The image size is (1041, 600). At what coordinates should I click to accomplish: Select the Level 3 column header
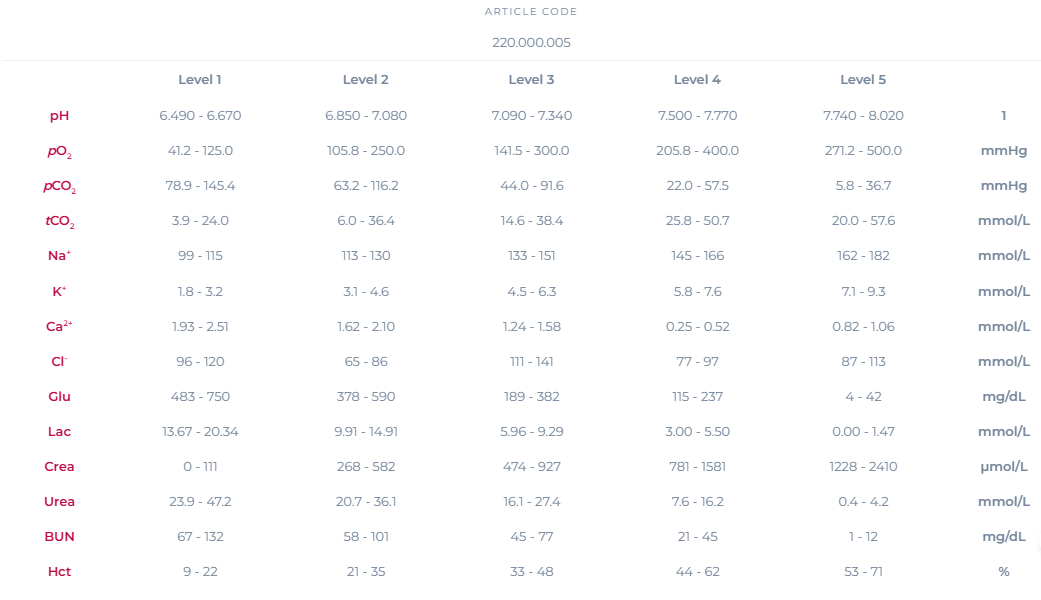click(x=531, y=80)
